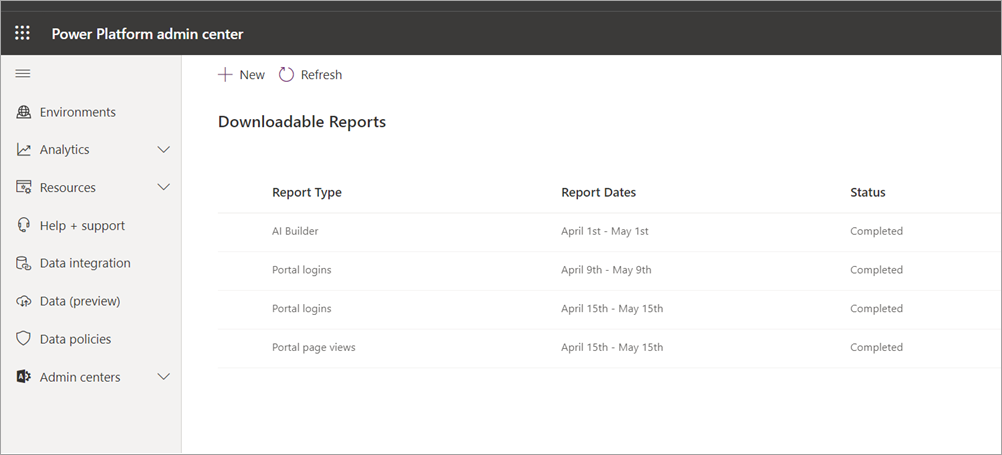The width and height of the screenshot is (1002, 455).
Task: Go to Help + support
Action: pyautogui.click(x=82, y=226)
